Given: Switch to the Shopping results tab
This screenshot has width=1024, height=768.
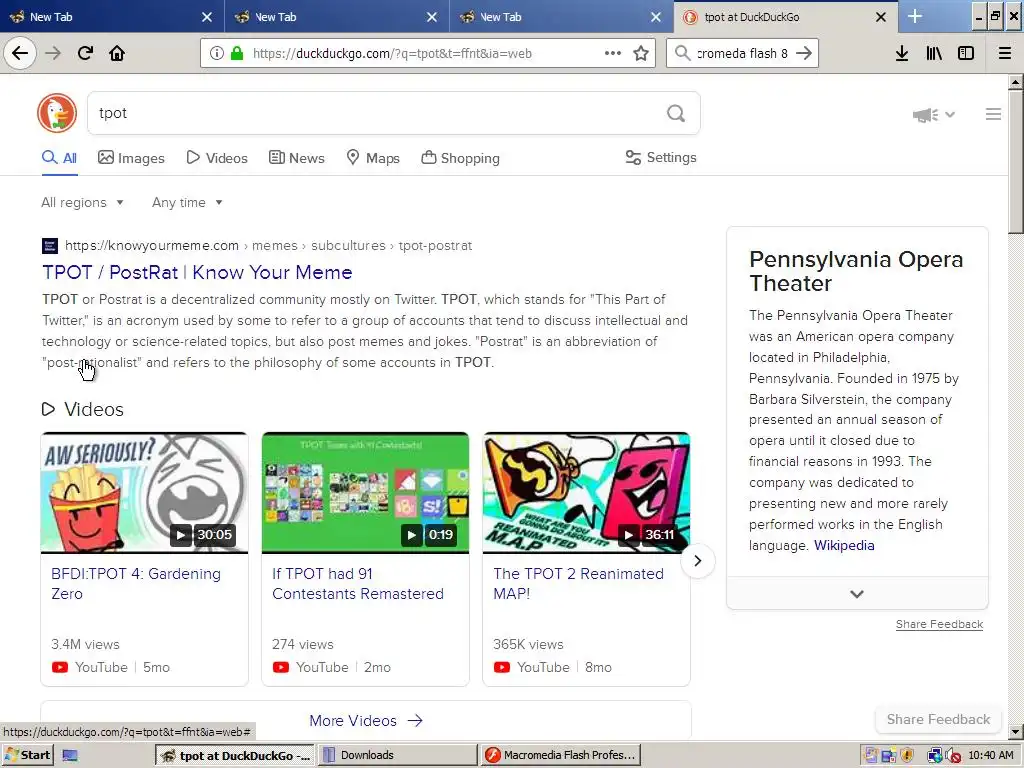Looking at the screenshot, I should point(460,158).
